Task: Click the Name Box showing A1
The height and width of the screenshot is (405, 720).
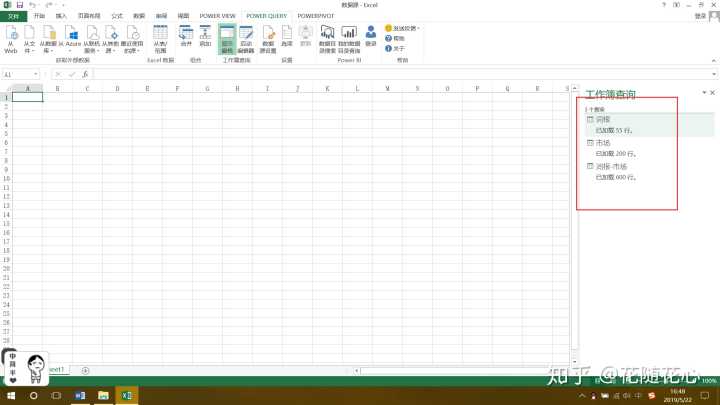Action: point(18,74)
